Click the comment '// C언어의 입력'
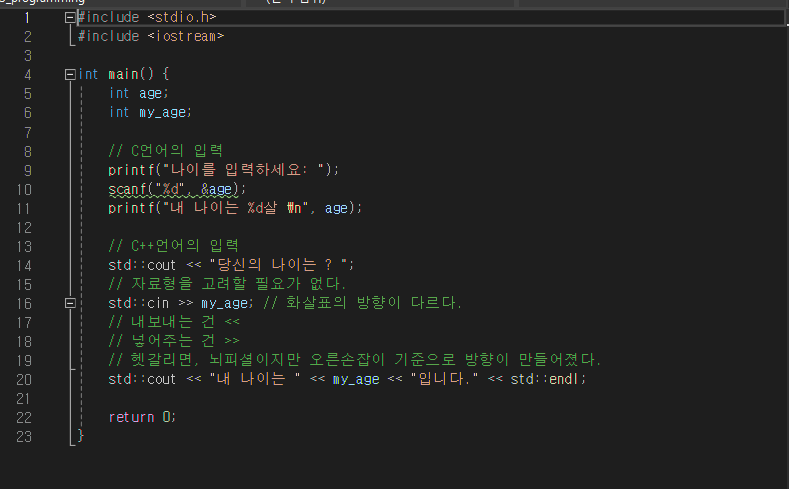This screenshot has width=789, height=489. [x=166, y=150]
